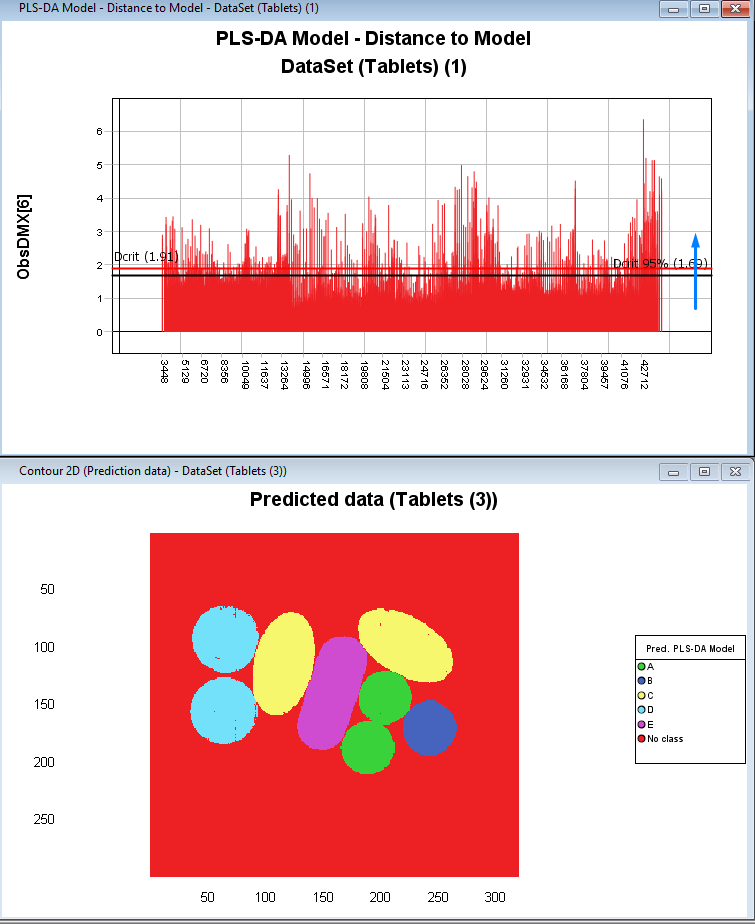755x924 pixels.
Task: Click the 'Predicted data (Tablets (3))' title
Action: point(373,500)
